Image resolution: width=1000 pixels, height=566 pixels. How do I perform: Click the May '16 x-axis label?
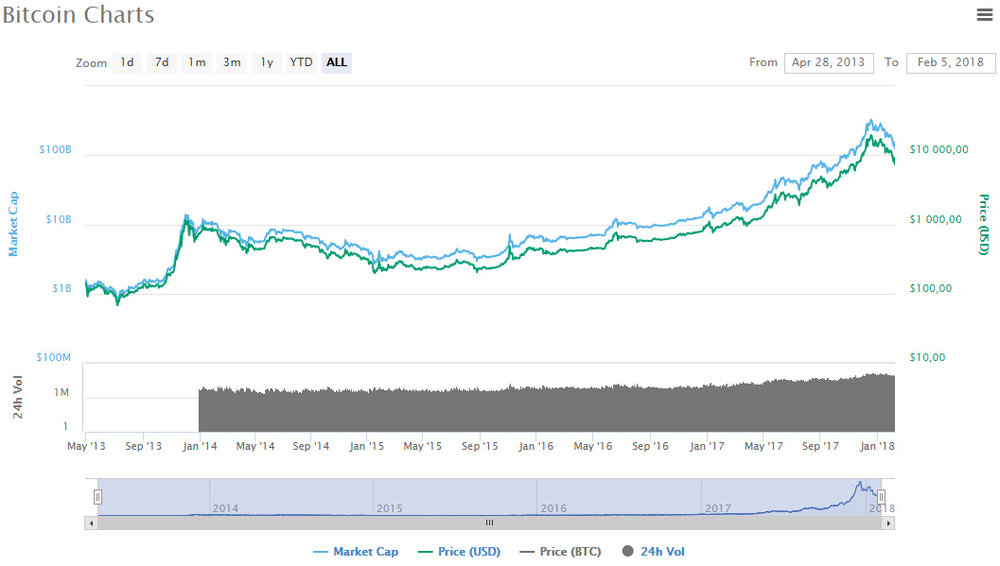(x=592, y=446)
